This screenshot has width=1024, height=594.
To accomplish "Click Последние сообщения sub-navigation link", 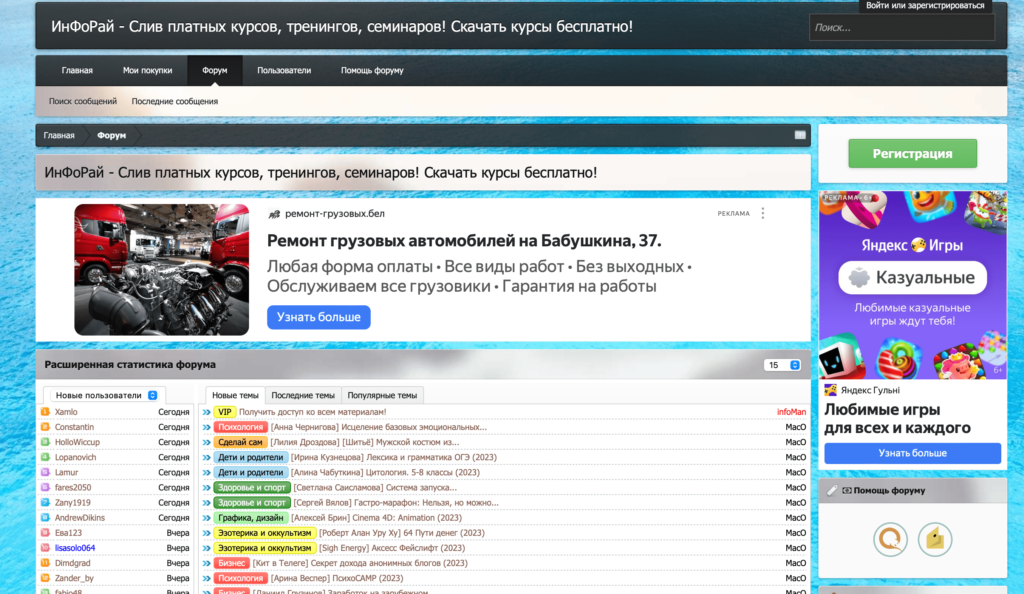I will (x=175, y=101).
